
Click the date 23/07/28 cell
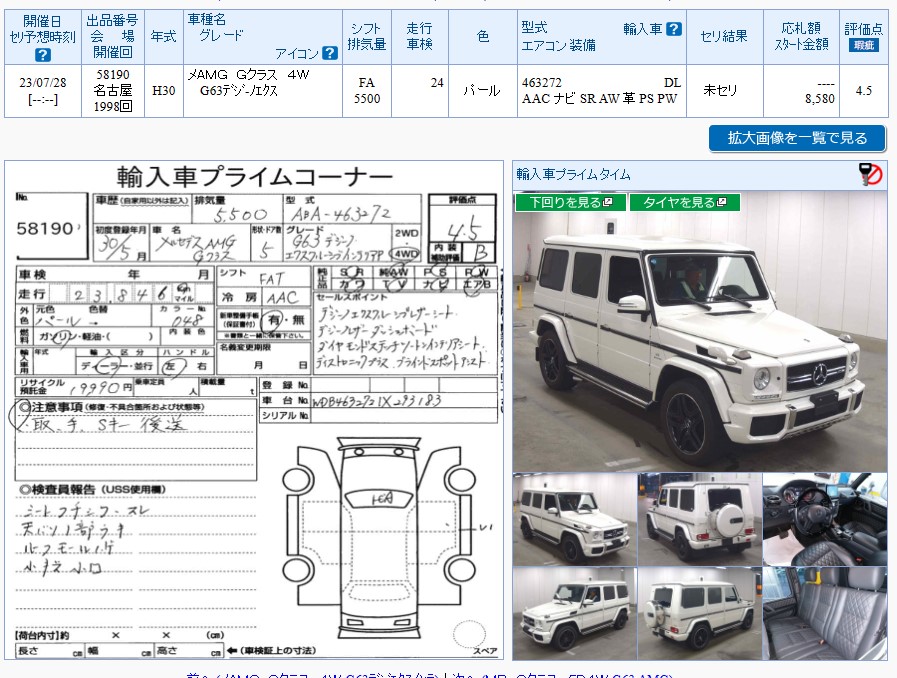[x=43, y=91]
